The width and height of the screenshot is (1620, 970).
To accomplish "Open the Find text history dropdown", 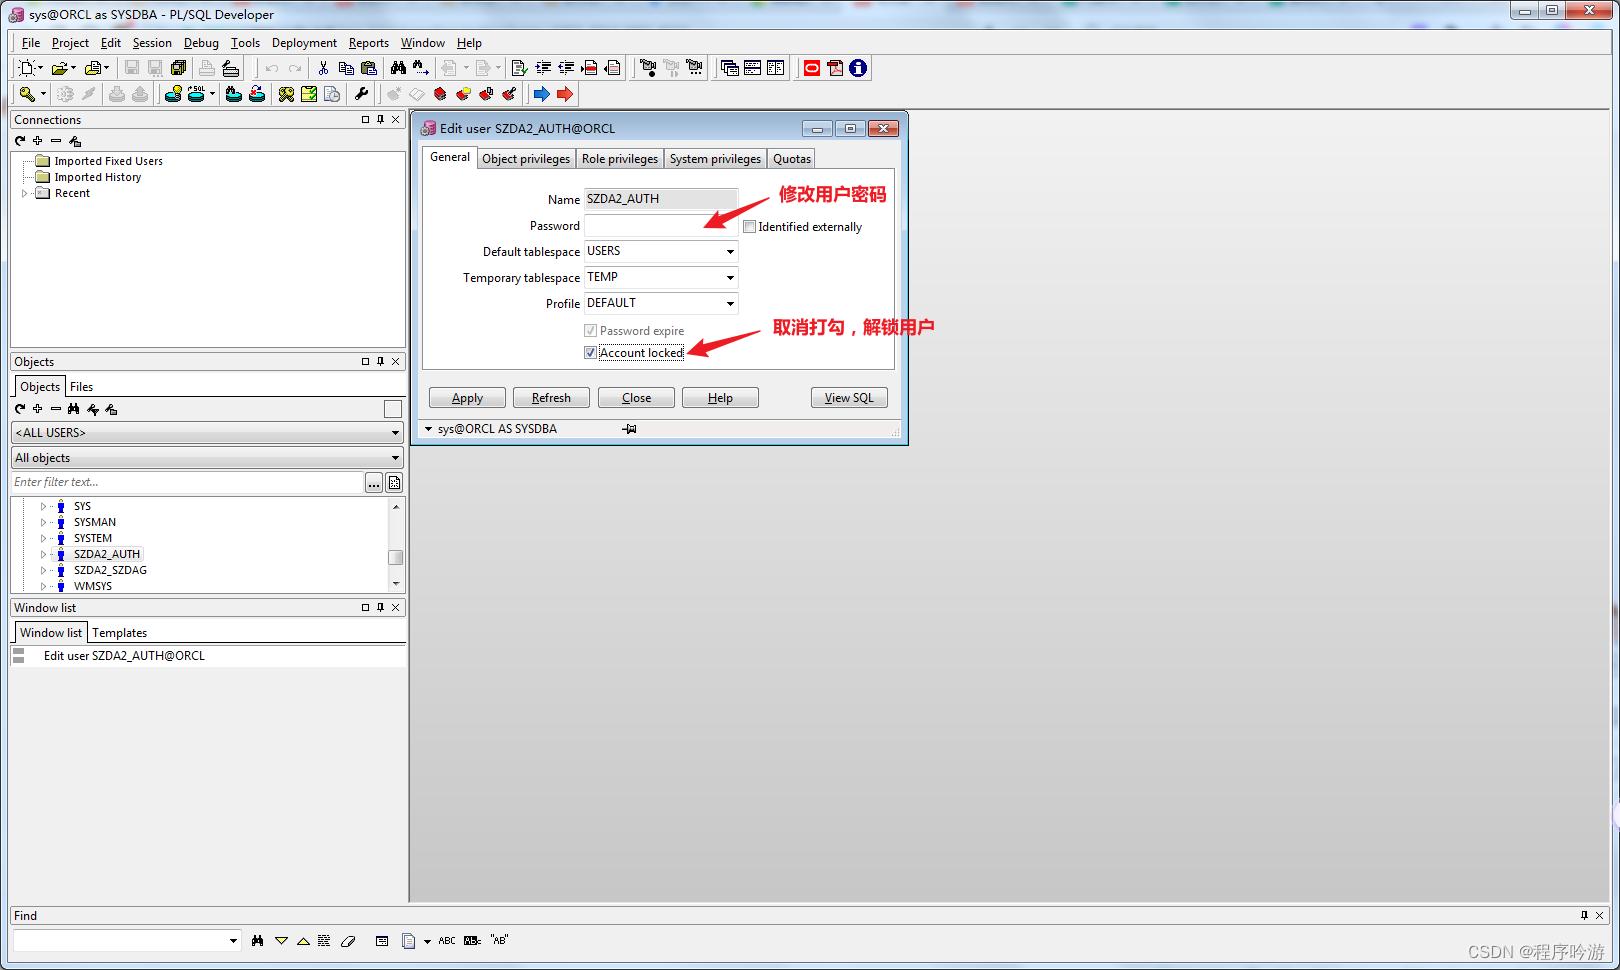I will [x=233, y=941].
